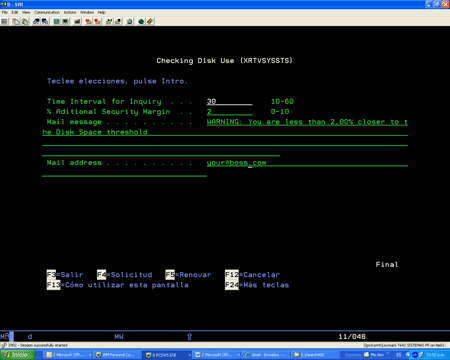Click the title Checking Disk Use (XRTVSYSSTS)
The image size is (450, 360).
click(225, 61)
